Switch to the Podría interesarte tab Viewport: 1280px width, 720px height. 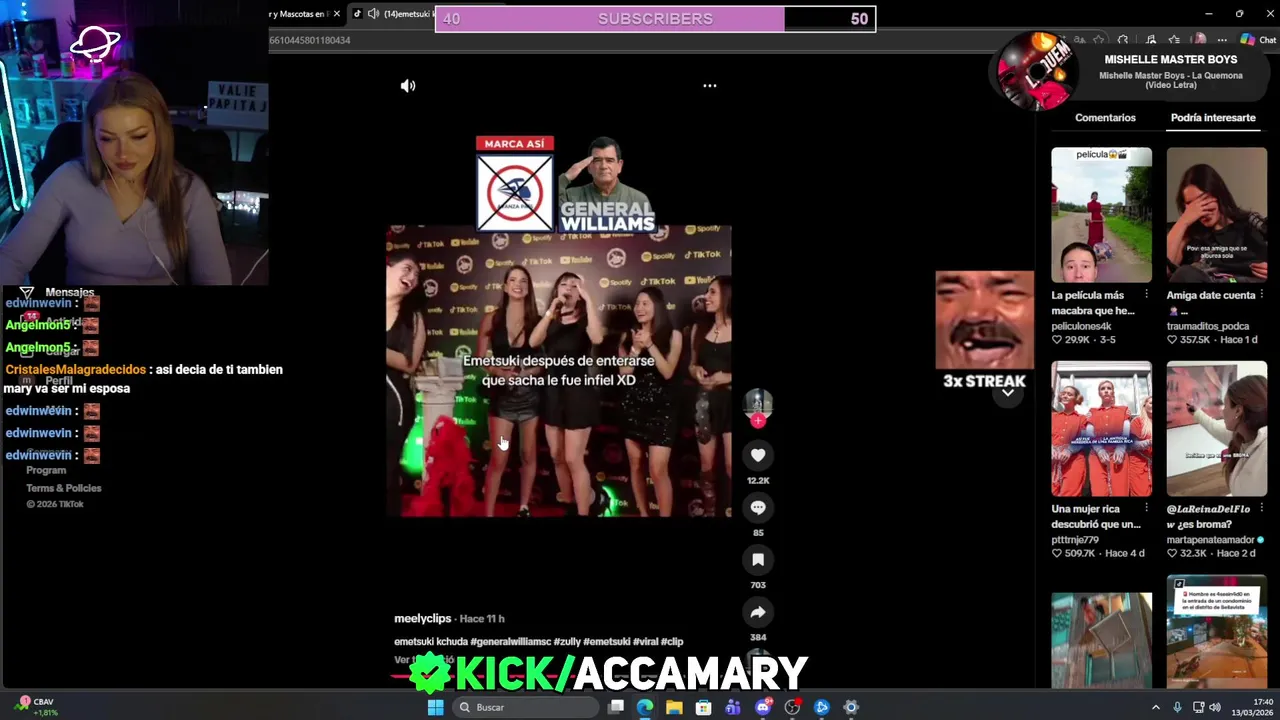(x=1213, y=118)
